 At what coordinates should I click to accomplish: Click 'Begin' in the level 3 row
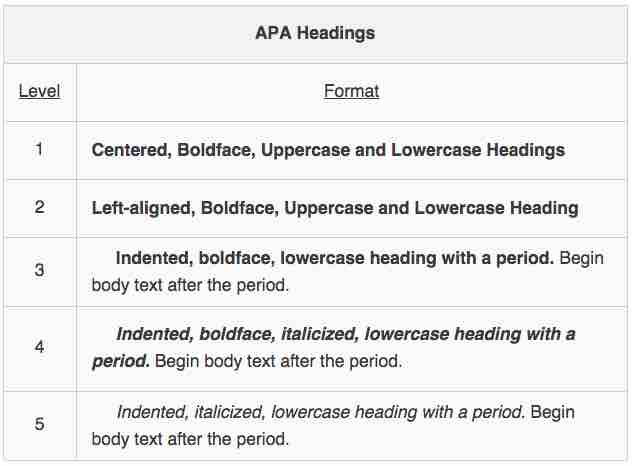click(581, 258)
